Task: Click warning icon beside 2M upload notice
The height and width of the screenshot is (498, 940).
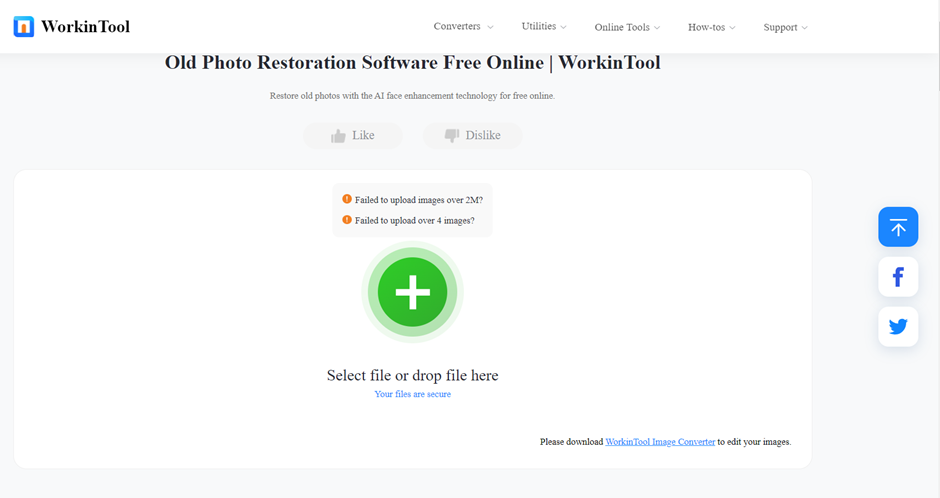Action: [x=347, y=199]
